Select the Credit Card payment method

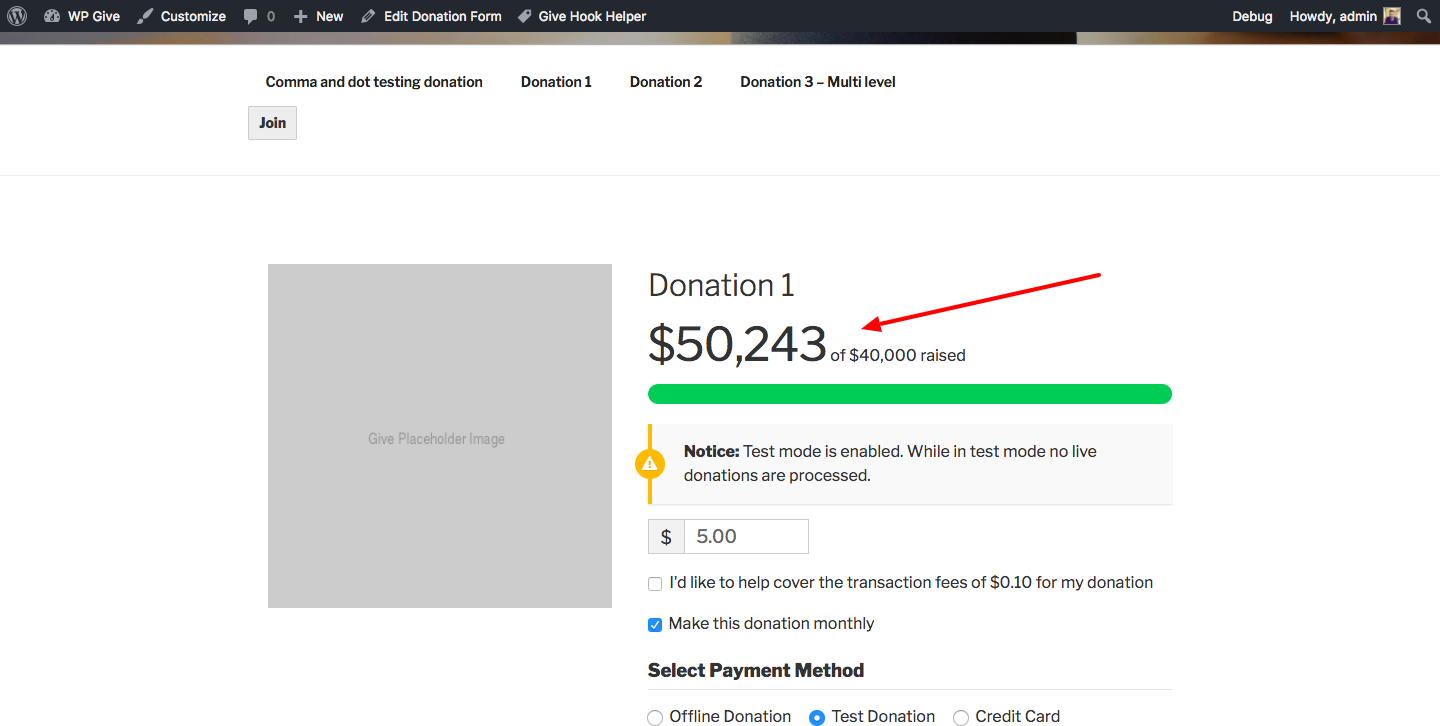click(961, 717)
